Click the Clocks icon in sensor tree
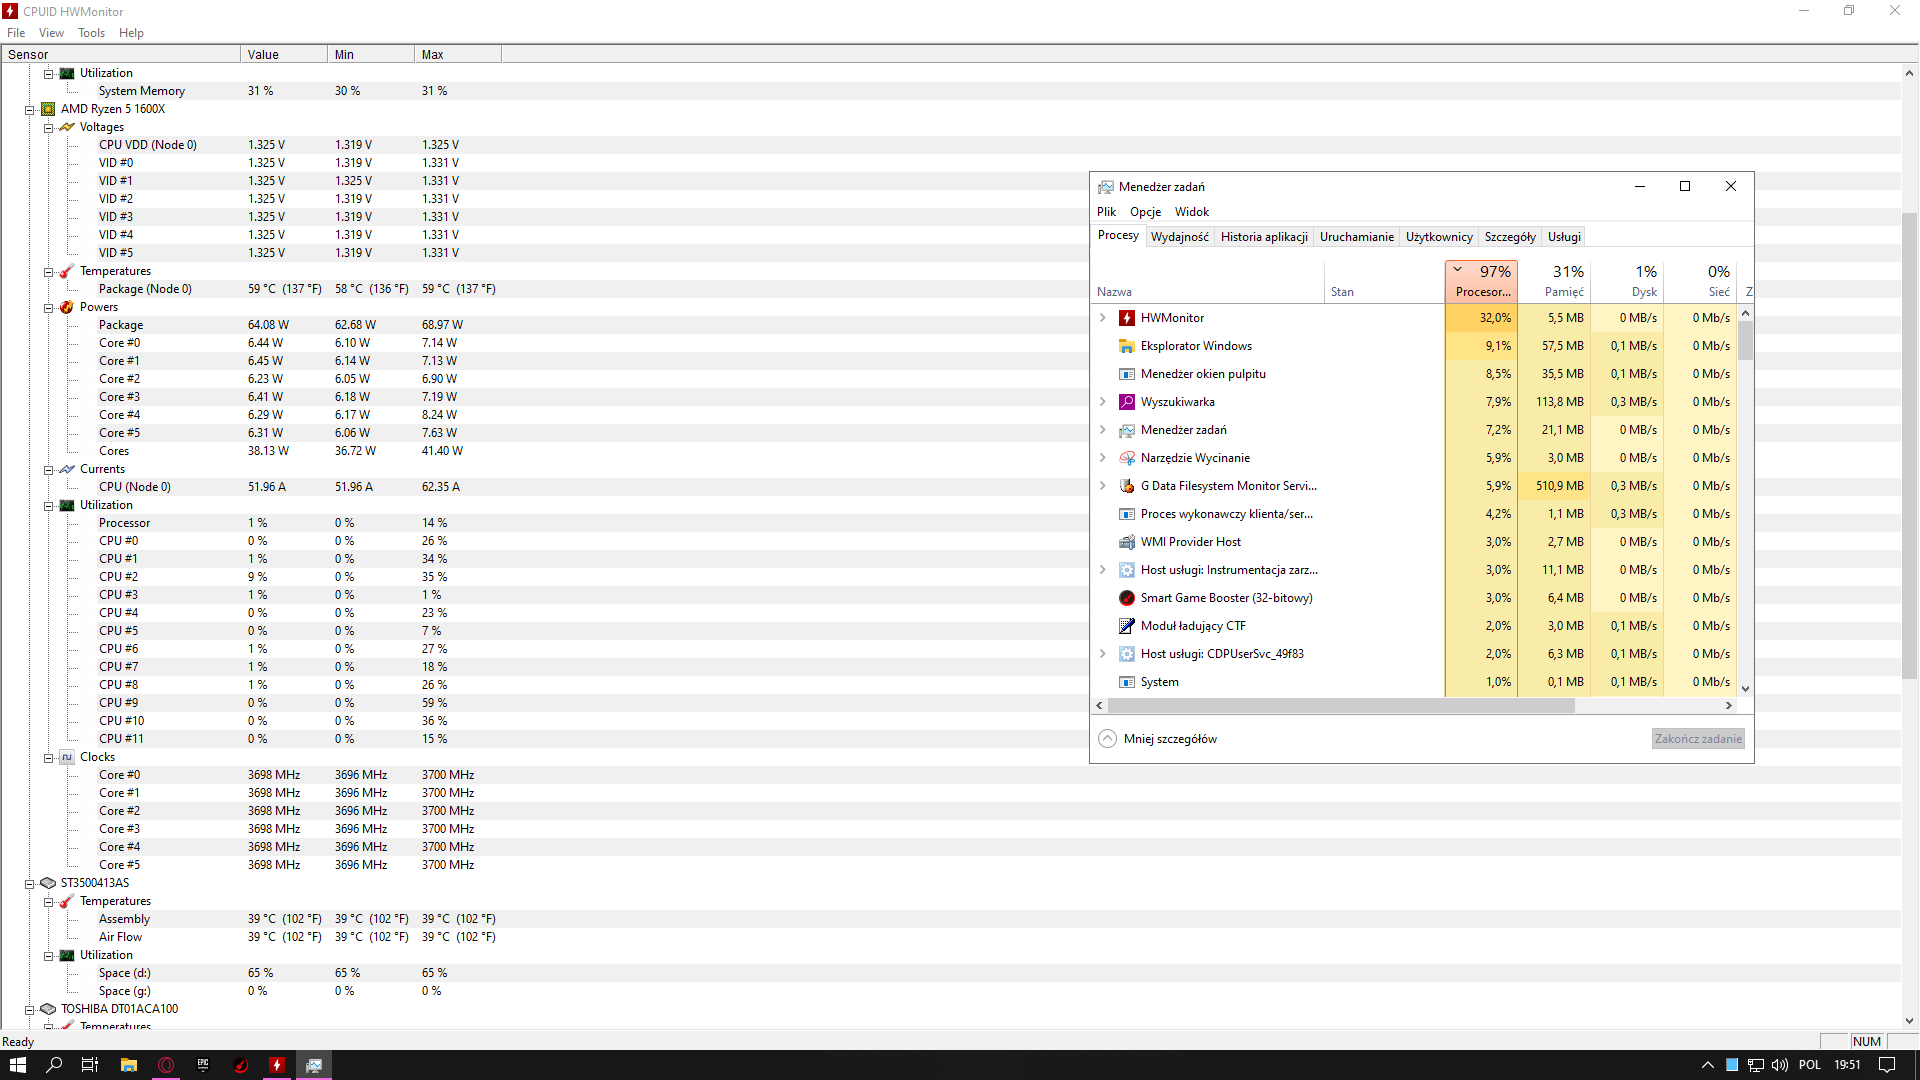This screenshot has width=1920, height=1080. click(67, 757)
